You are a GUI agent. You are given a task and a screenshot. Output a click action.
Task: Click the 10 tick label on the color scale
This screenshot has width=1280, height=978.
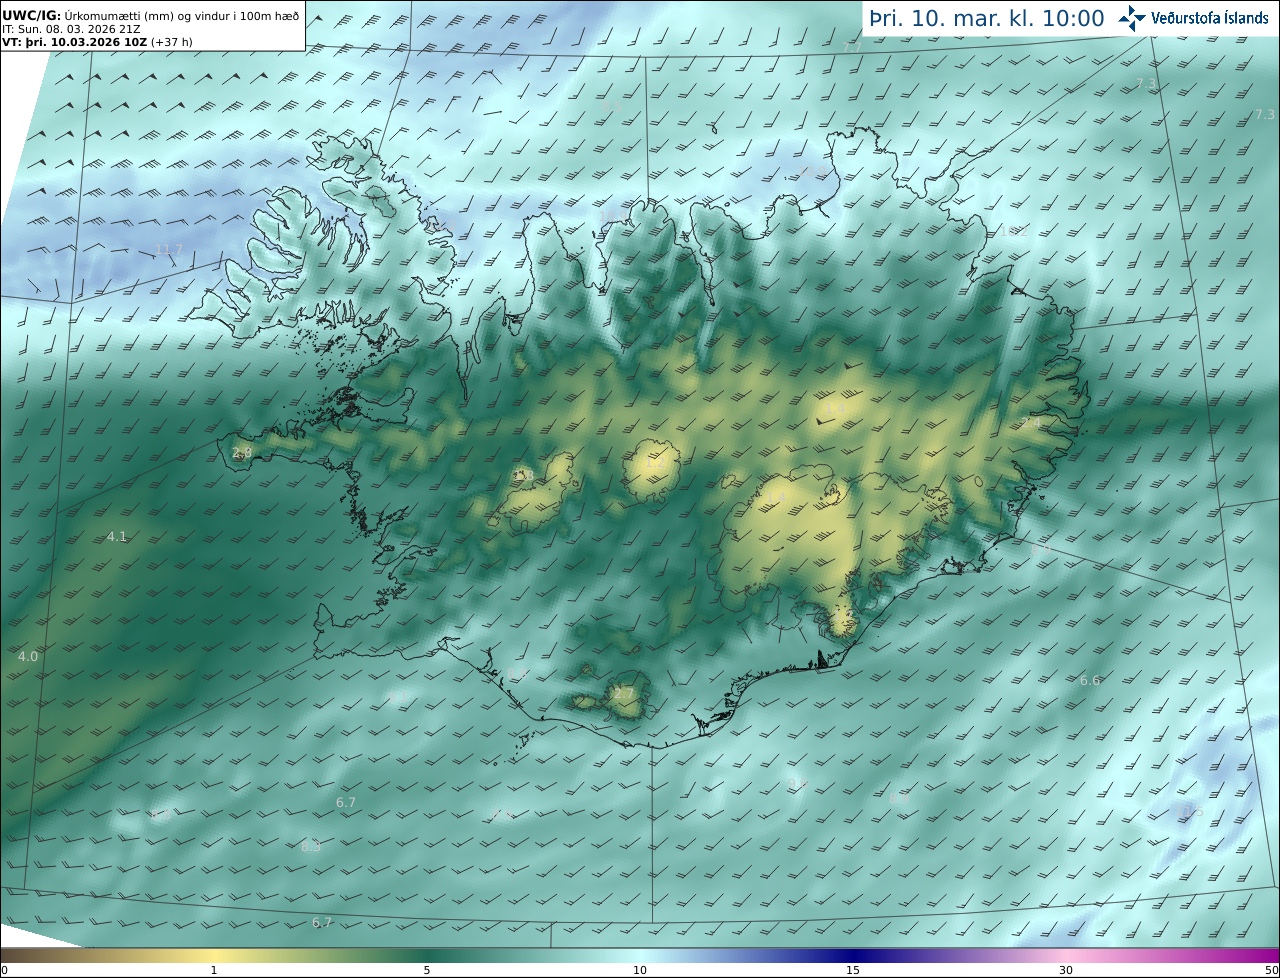pos(640,970)
